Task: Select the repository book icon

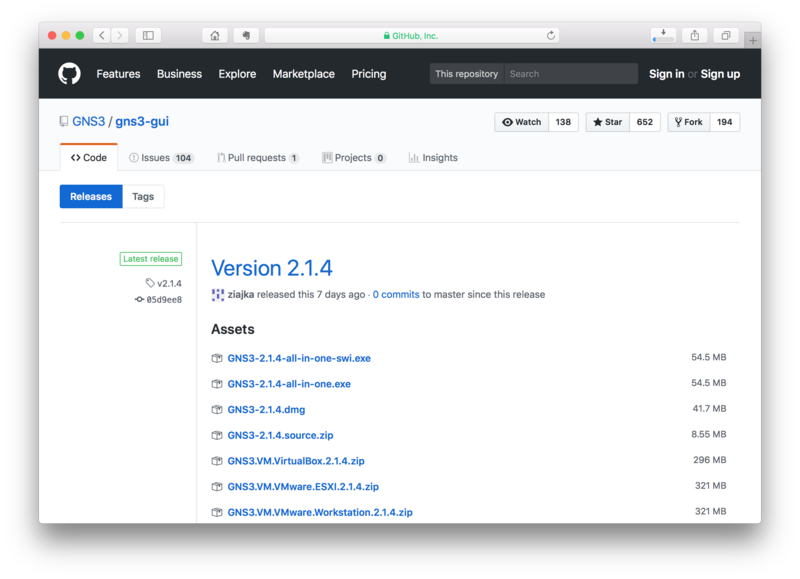Action: [x=64, y=121]
